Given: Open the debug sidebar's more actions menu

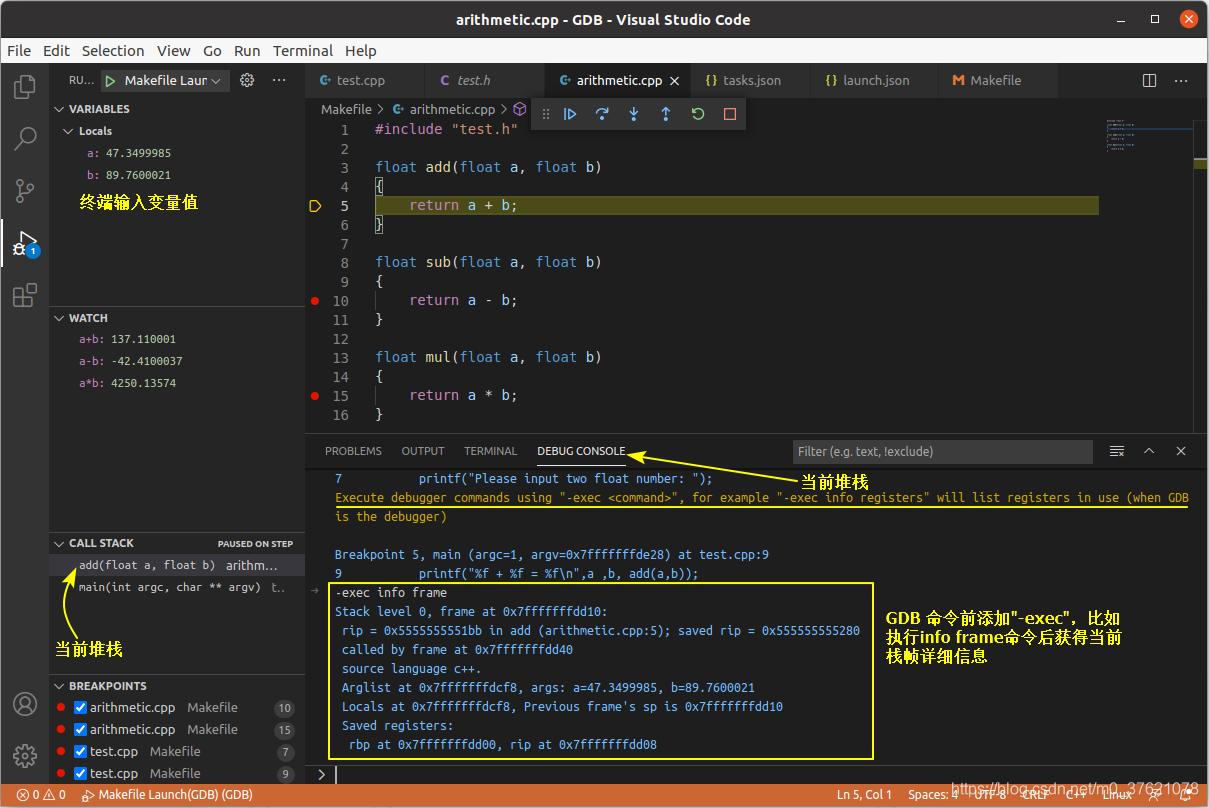Looking at the screenshot, I should point(279,80).
